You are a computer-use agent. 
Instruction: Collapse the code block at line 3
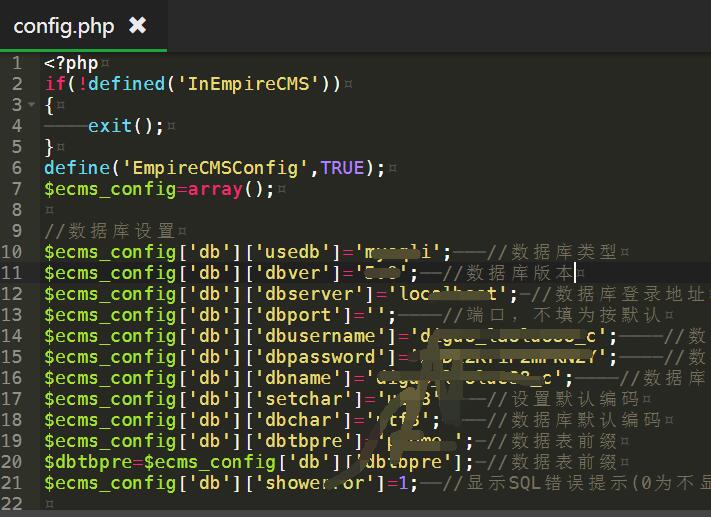[31, 105]
